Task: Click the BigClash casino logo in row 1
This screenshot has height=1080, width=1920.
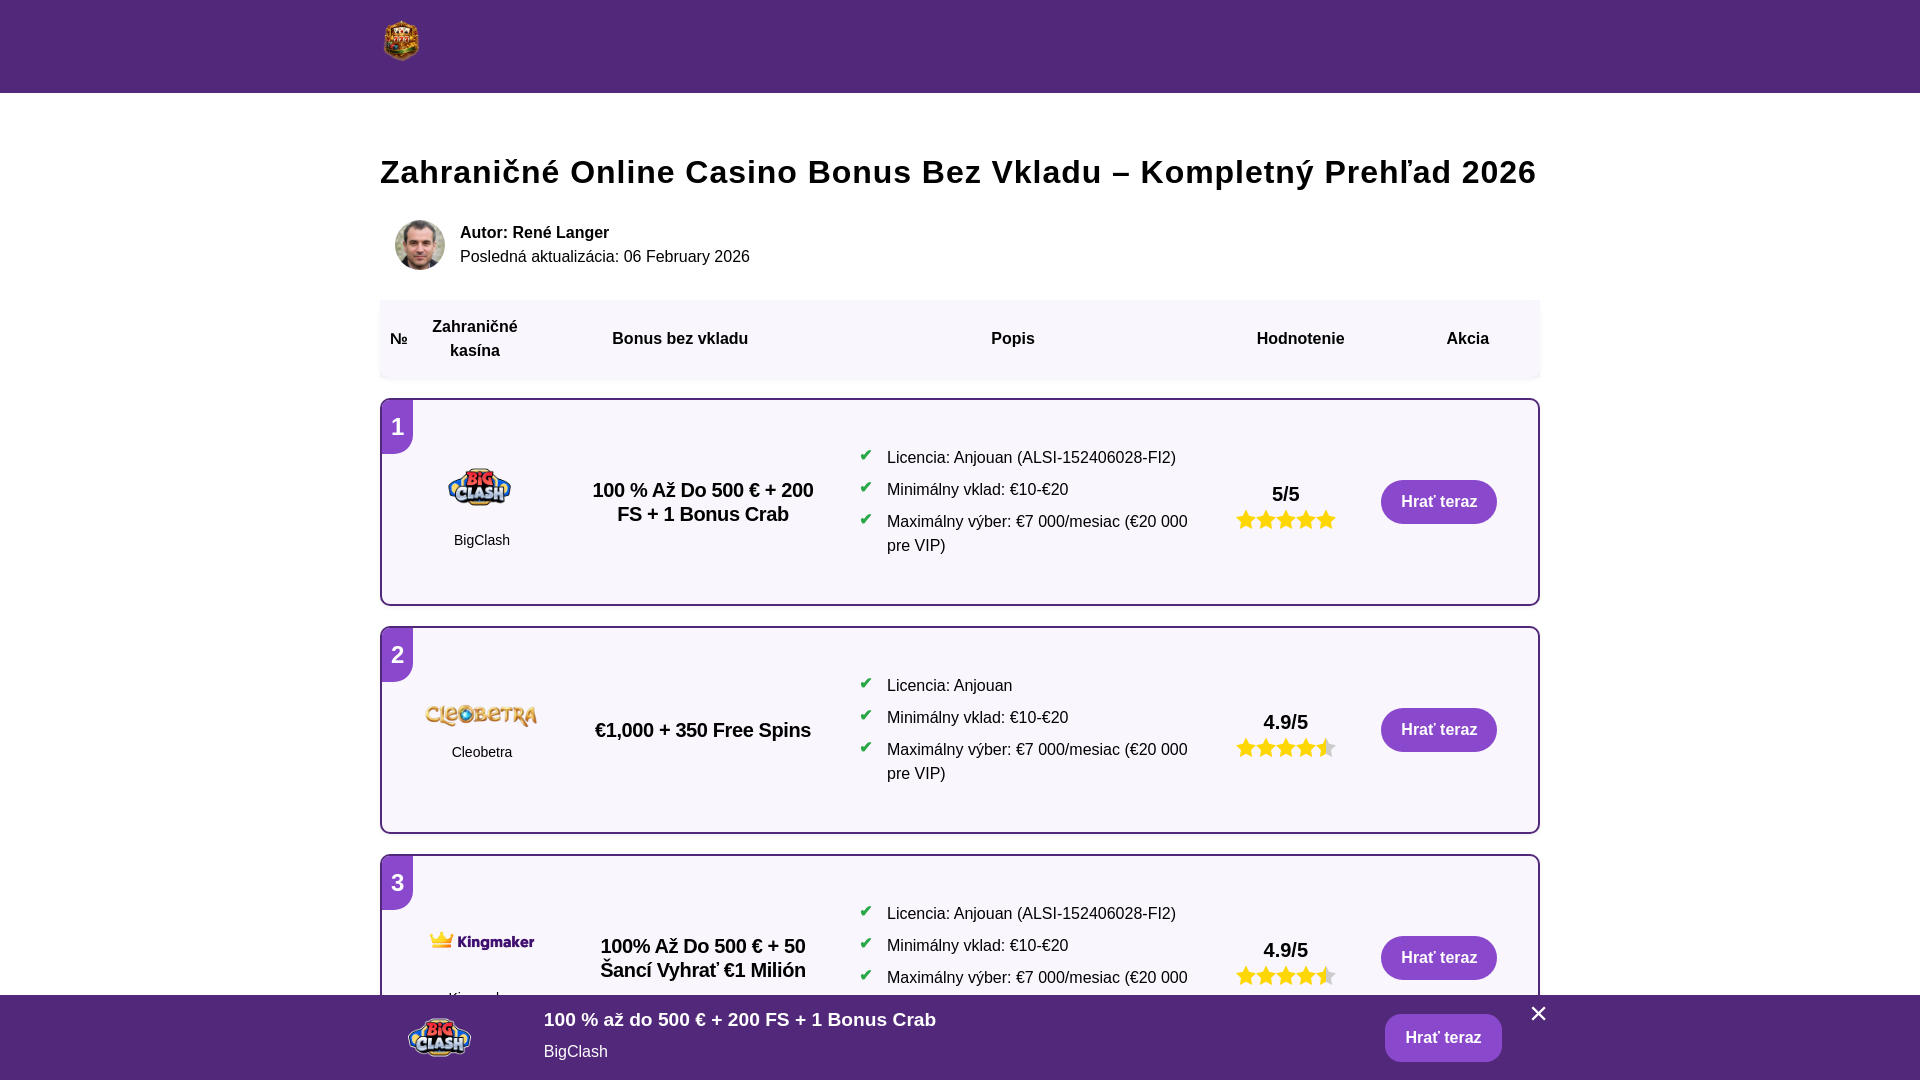Action: click(480, 487)
